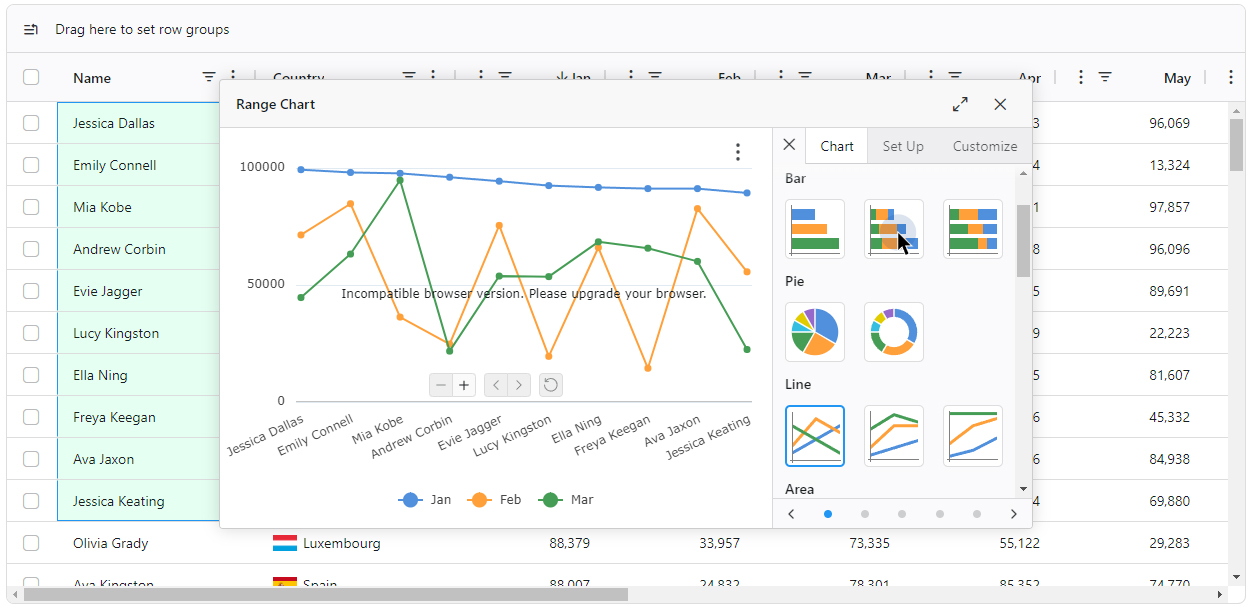Open the chart's three-dot options menu
The width and height of the screenshot is (1251, 610).
(x=738, y=152)
